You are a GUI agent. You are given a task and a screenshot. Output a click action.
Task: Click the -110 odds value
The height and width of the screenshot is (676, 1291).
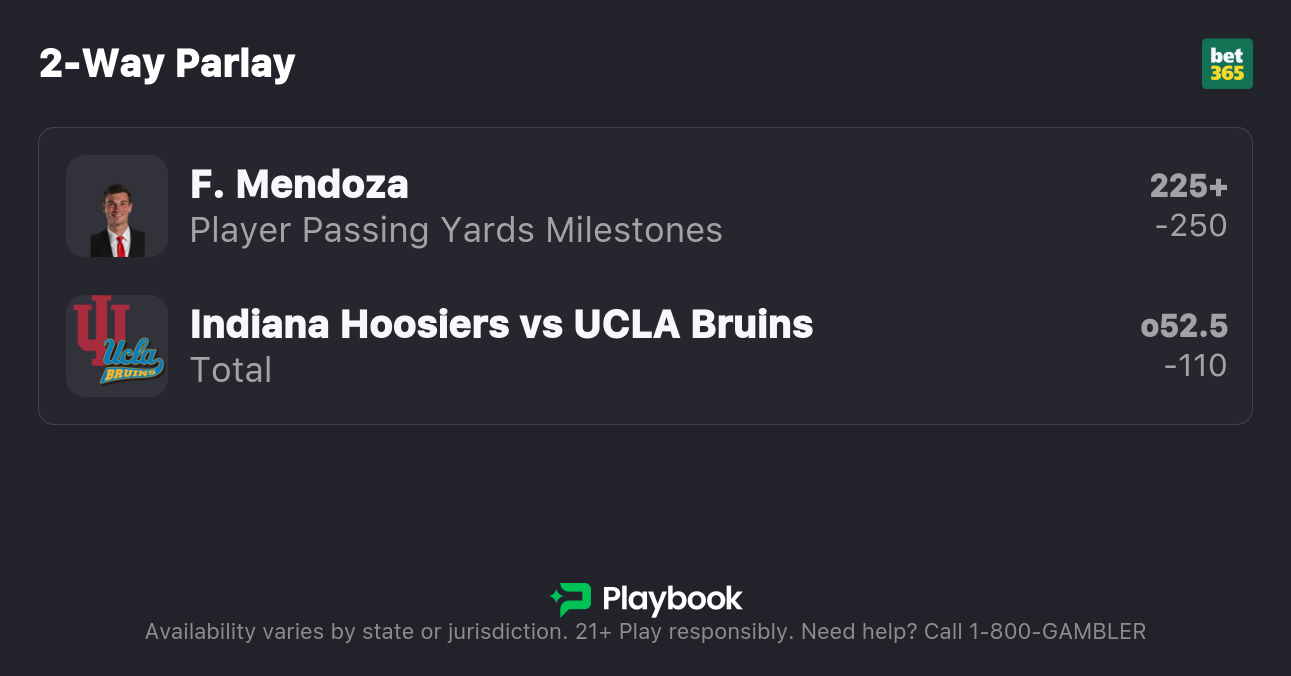[x=1195, y=366]
